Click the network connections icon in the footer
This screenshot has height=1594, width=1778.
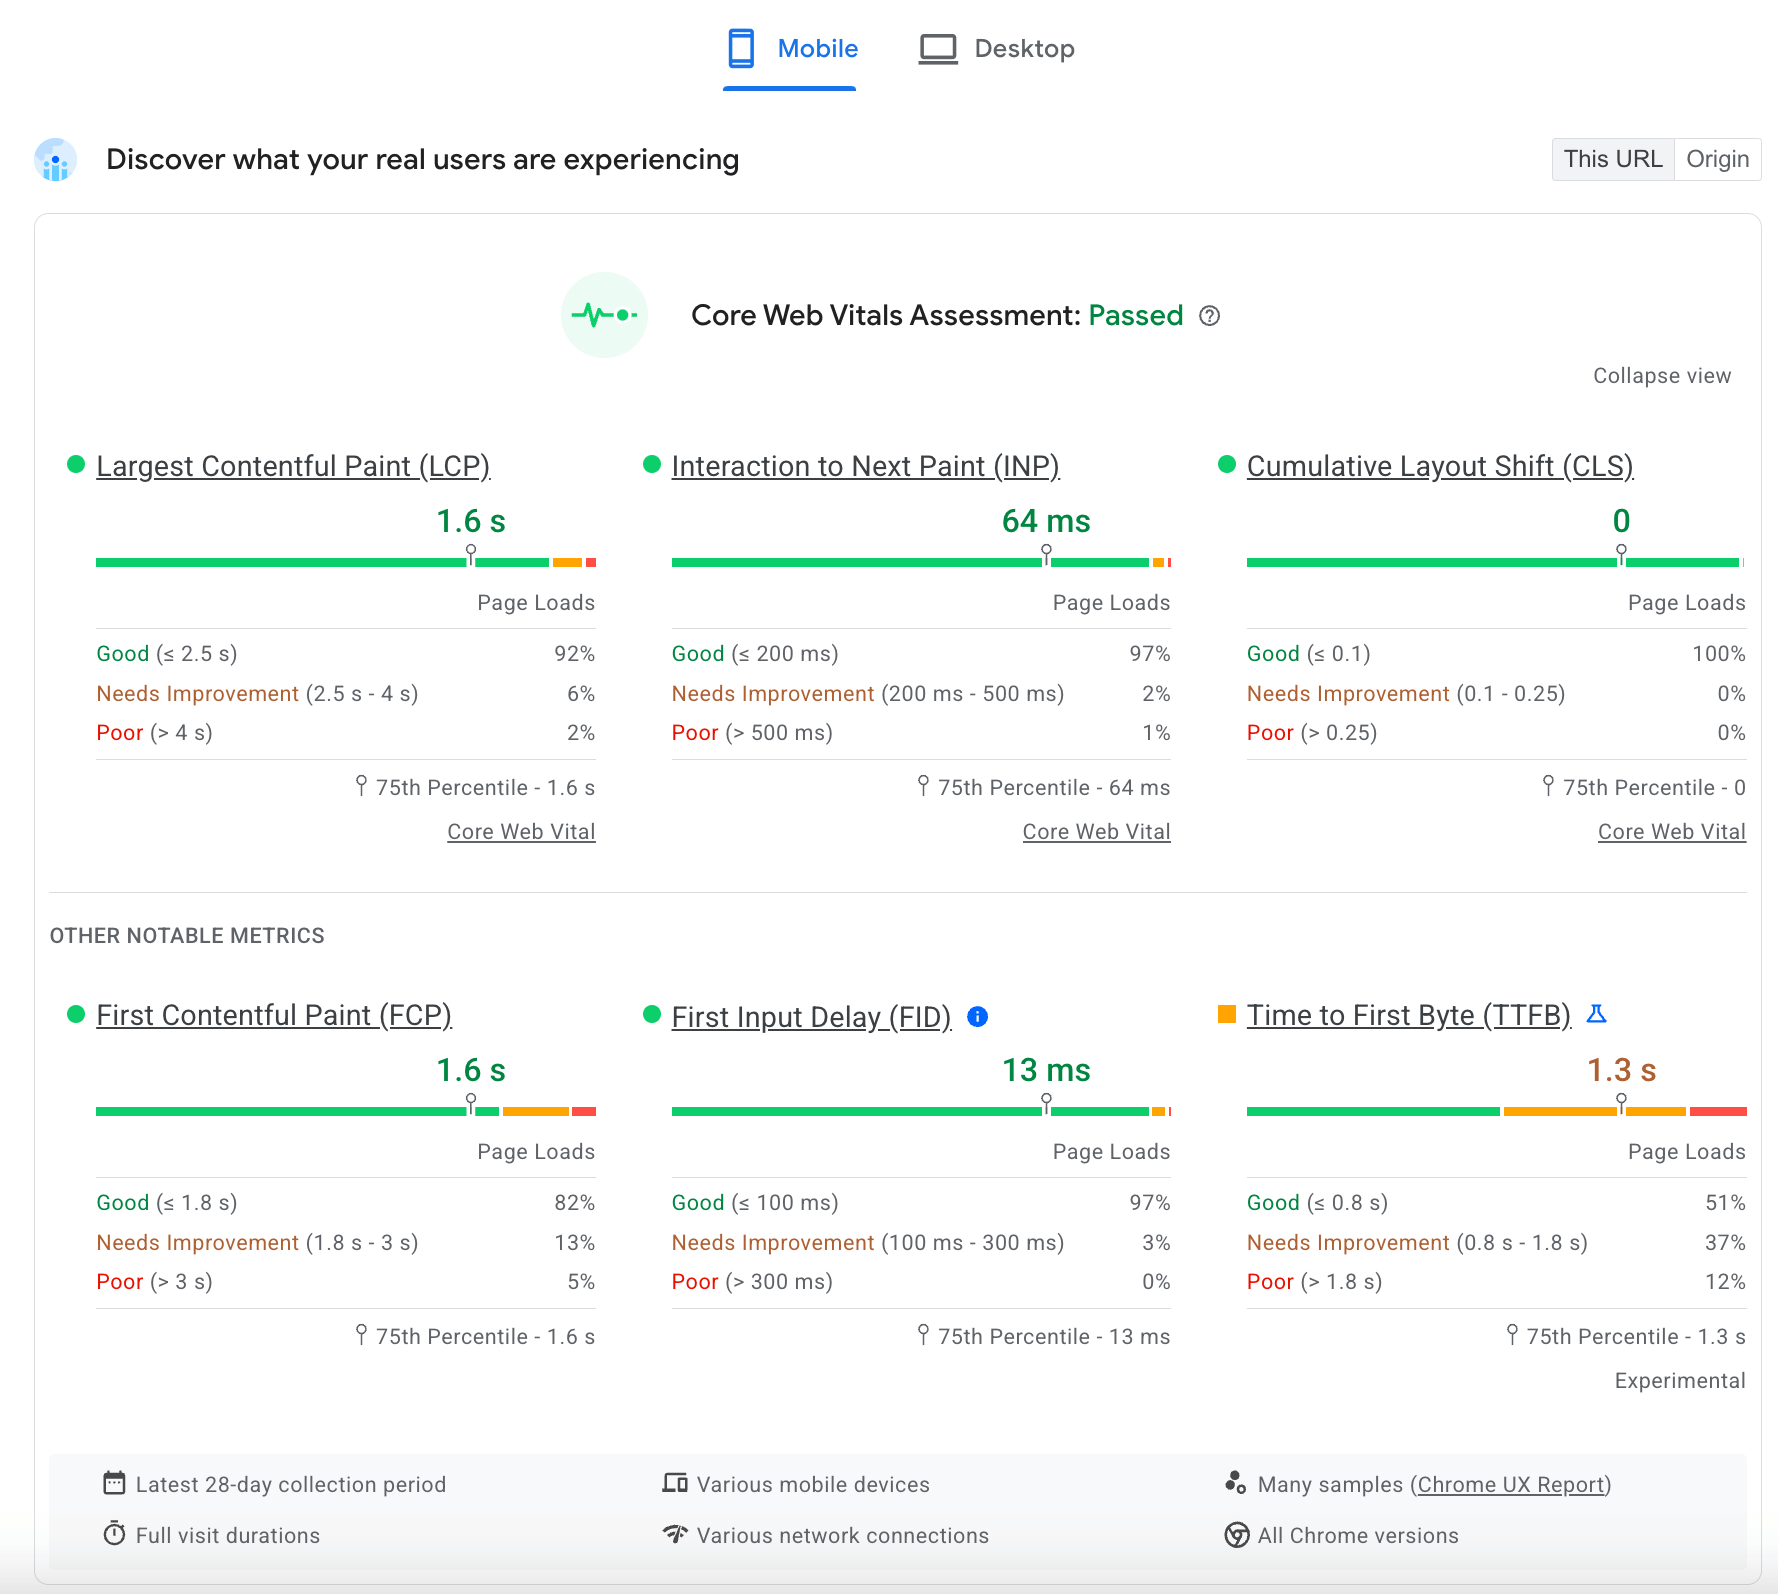click(677, 1535)
